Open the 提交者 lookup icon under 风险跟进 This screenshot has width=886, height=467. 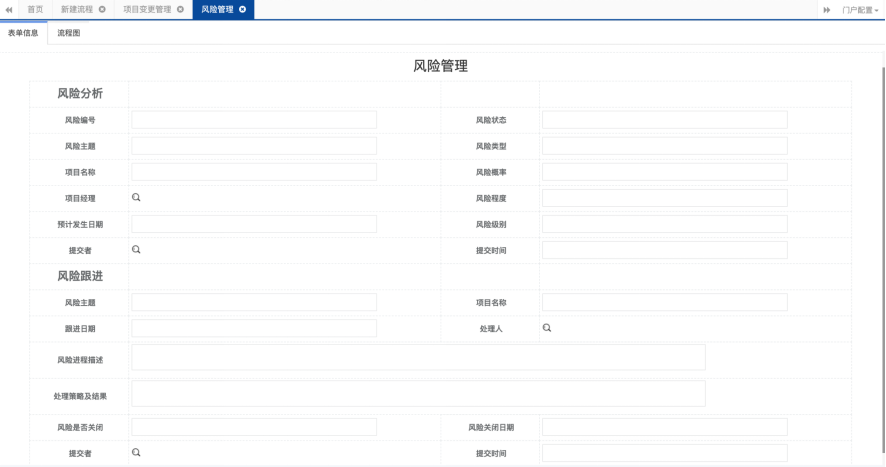pyautogui.click(x=136, y=452)
